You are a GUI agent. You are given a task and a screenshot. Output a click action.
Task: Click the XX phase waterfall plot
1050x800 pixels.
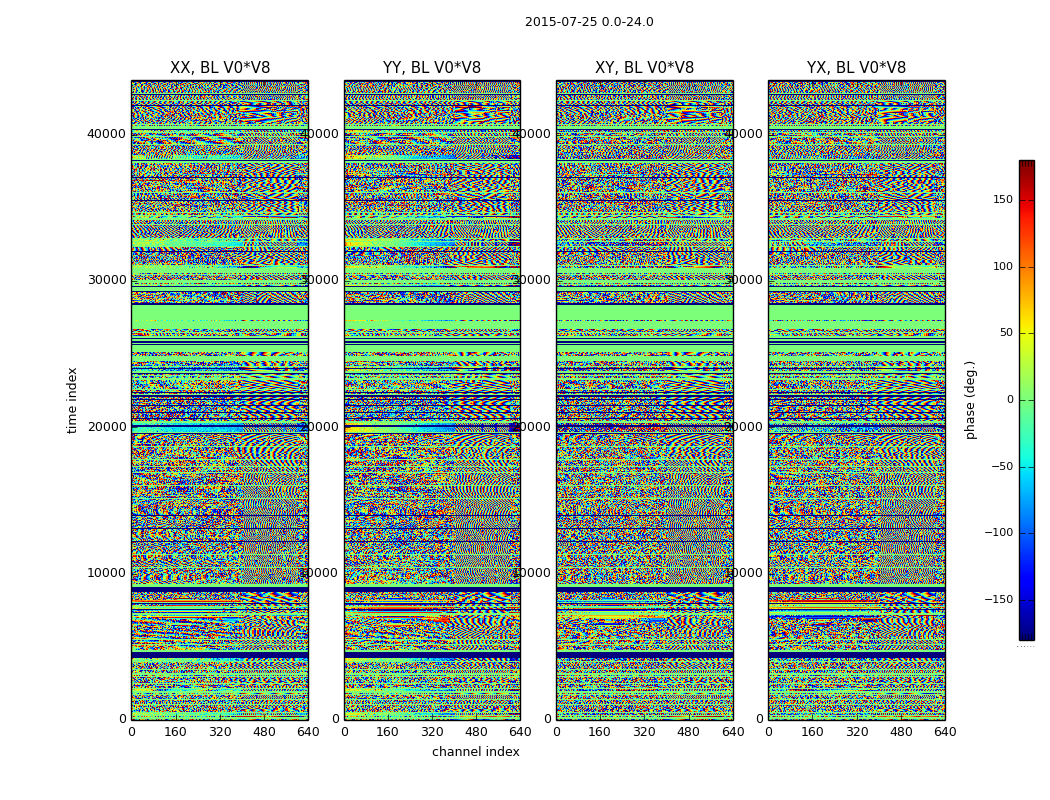(220, 400)
